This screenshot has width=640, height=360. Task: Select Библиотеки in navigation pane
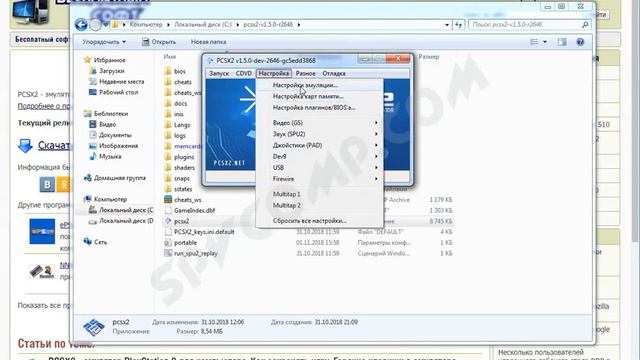[106, 113]
